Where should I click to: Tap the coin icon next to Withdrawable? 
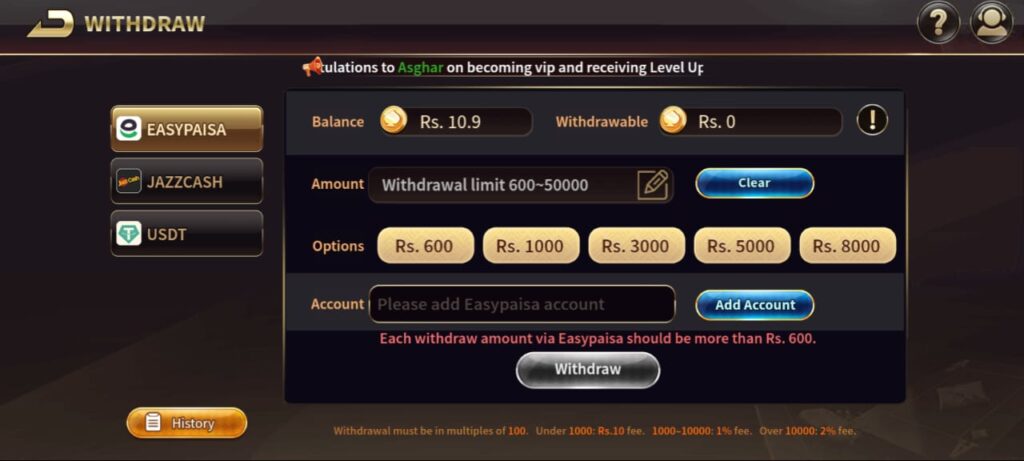click(673, 121)
